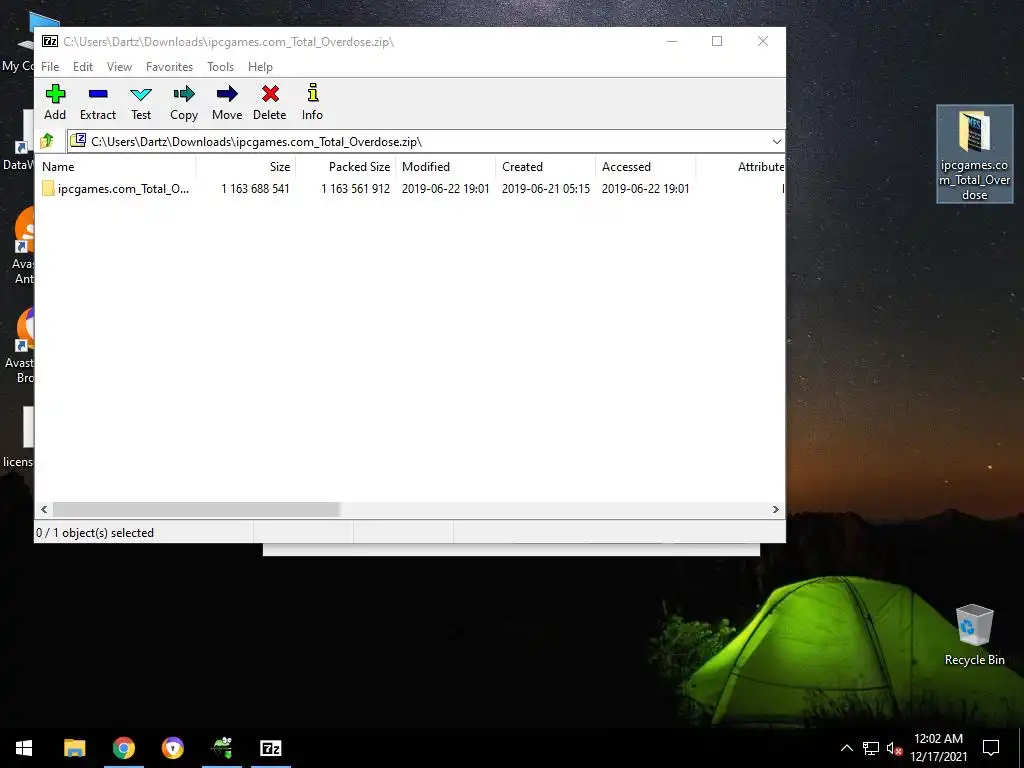The width and height of the screenshot is (1024, 768).
Task: Click modified date 2019-06-22 19:01
Action: tap(445, 189)
